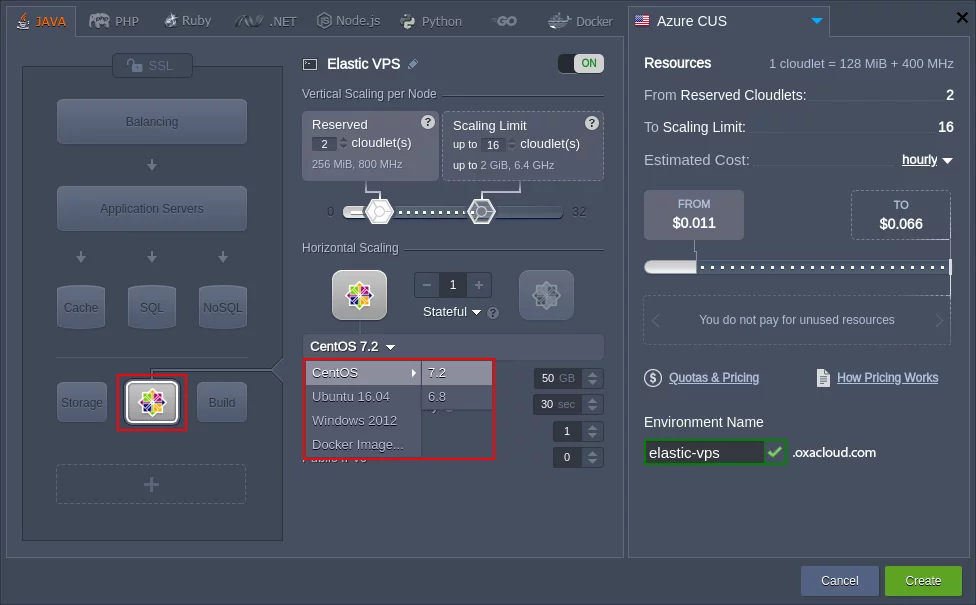
Task: Add a Cache node
Action: pyautogui.click(x=81, y=307)
